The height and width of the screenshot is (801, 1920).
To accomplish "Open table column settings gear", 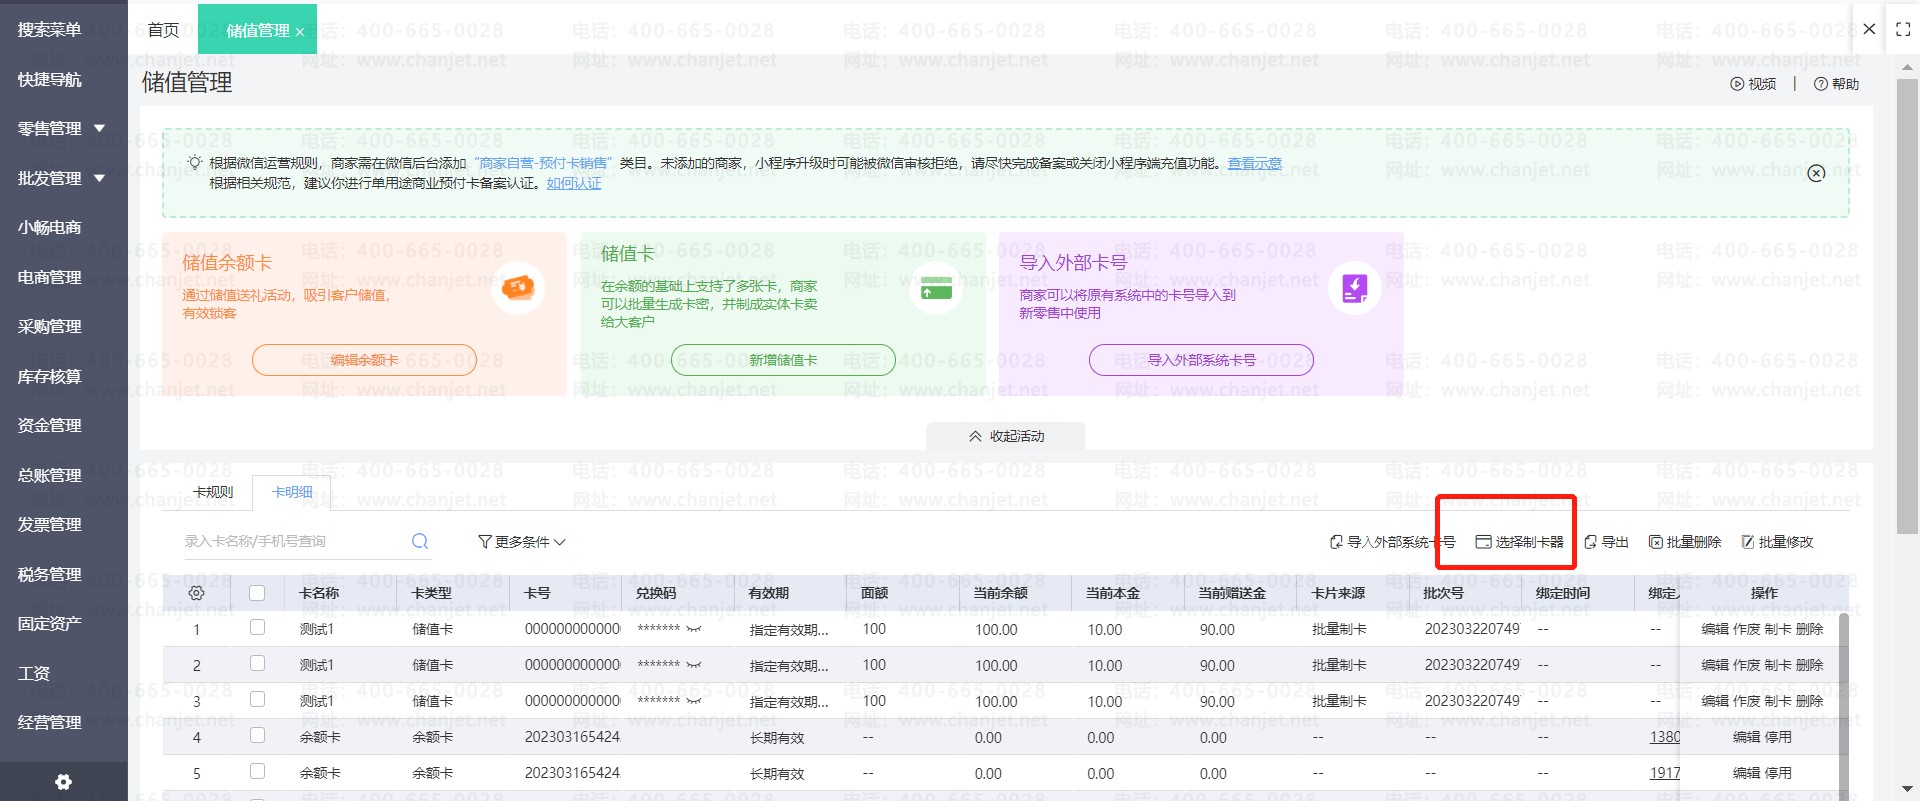I will (x=196, y=593).
